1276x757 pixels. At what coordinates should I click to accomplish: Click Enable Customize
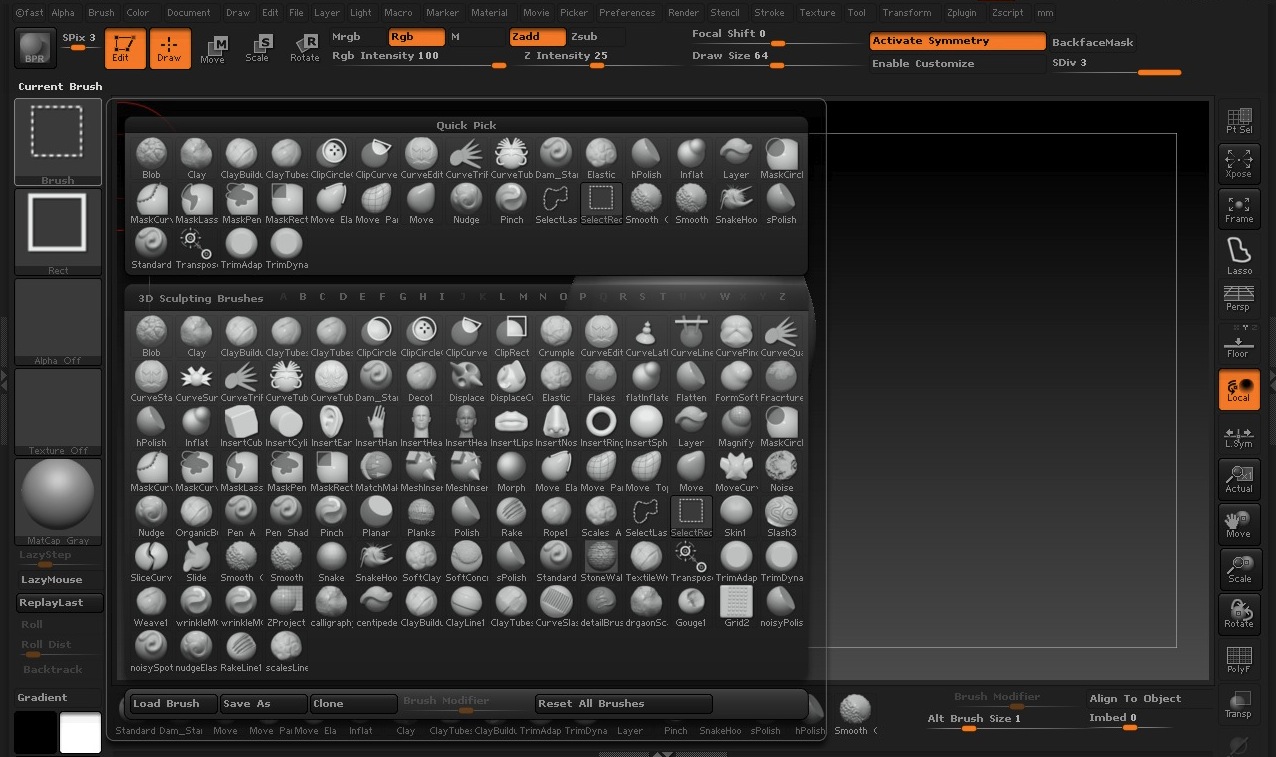(x=957, y=63)
